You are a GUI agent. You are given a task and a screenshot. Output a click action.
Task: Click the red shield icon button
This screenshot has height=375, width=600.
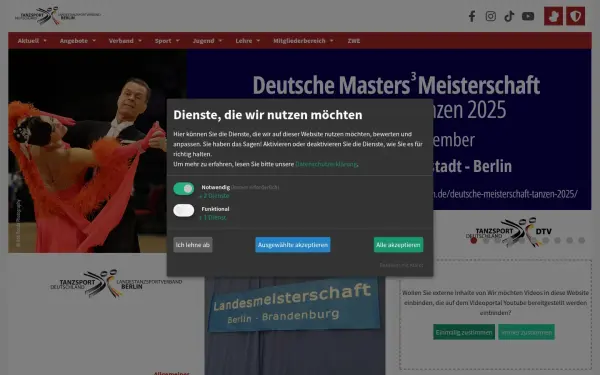point(576,16)
